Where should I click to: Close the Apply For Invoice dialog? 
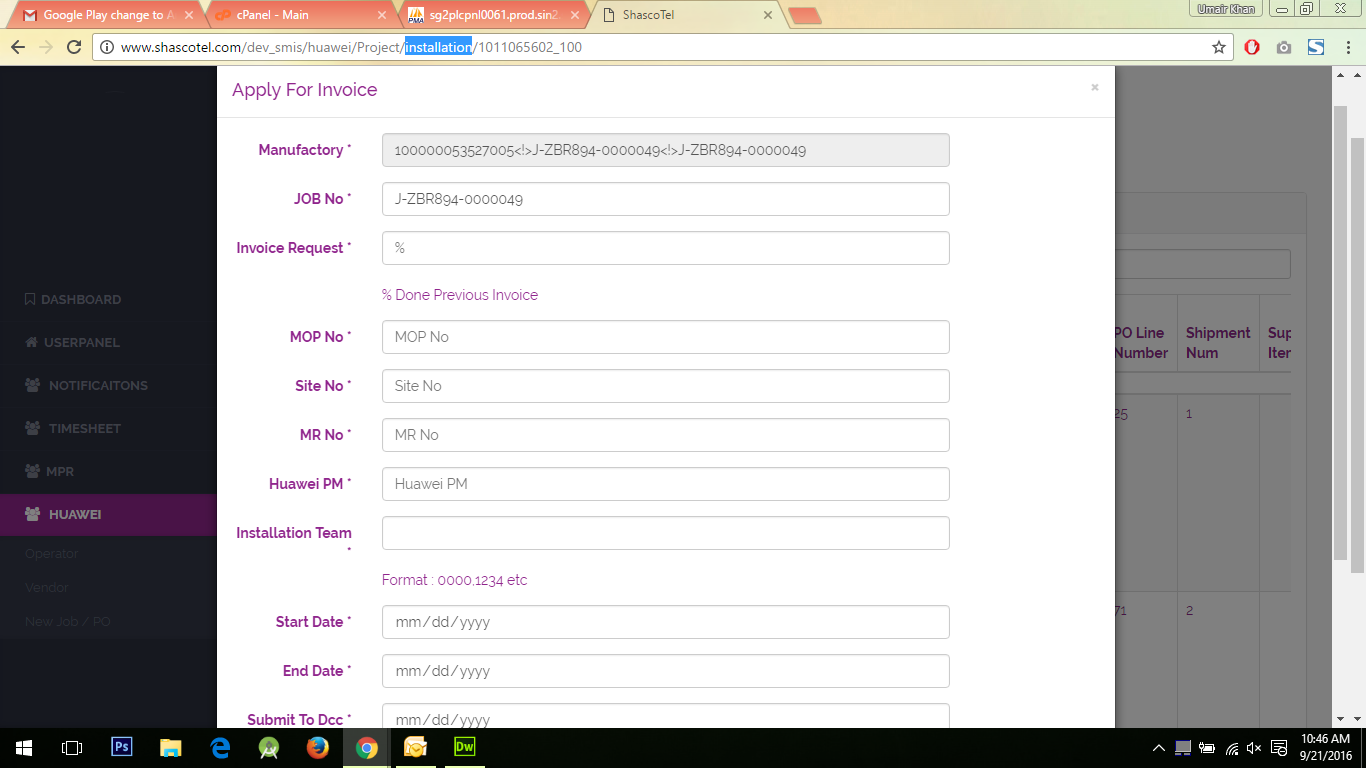point(1094,88)
